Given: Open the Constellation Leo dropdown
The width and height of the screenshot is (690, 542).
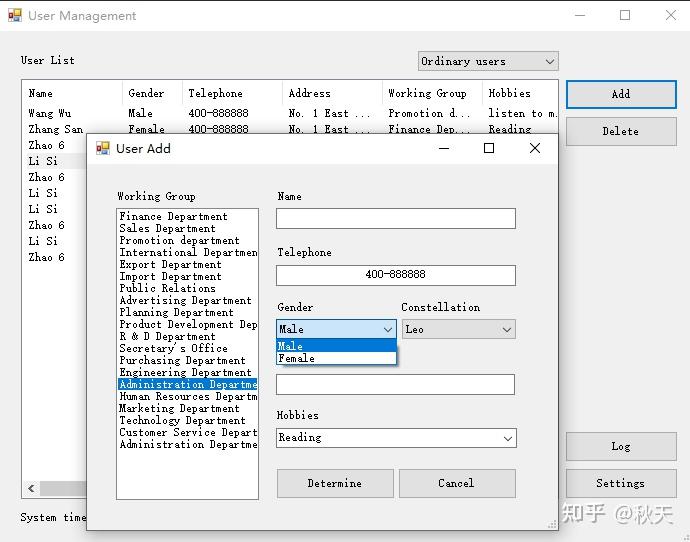Looking at the screenshot, I should [458, 330].
